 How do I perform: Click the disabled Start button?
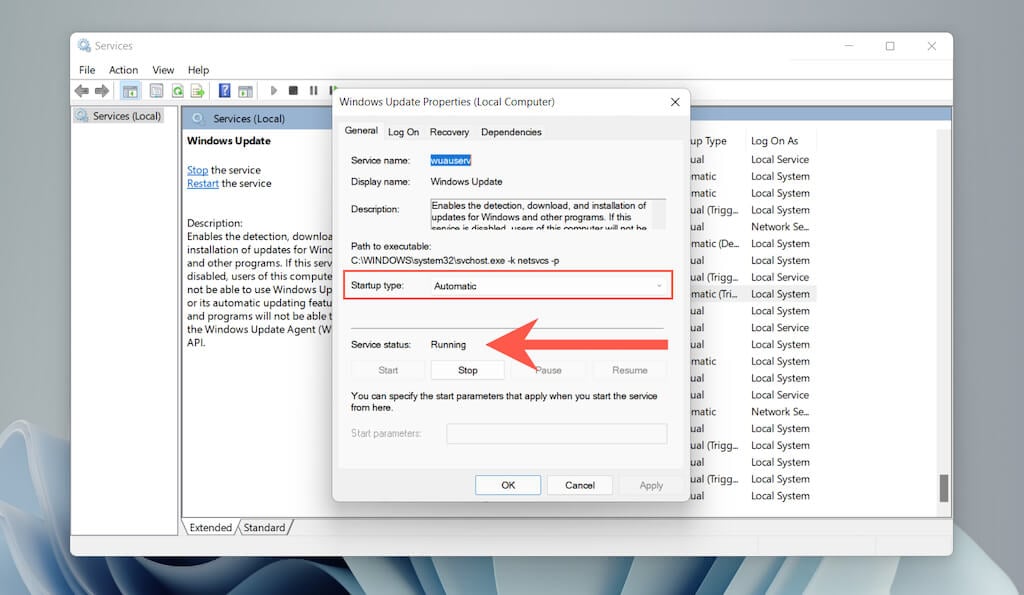tap(388, 370)
